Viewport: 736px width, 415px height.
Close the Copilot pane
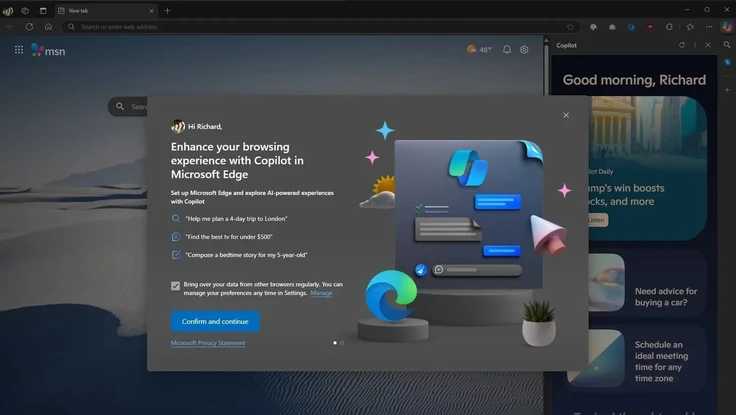pyautogui.click(x=708, y=45)
